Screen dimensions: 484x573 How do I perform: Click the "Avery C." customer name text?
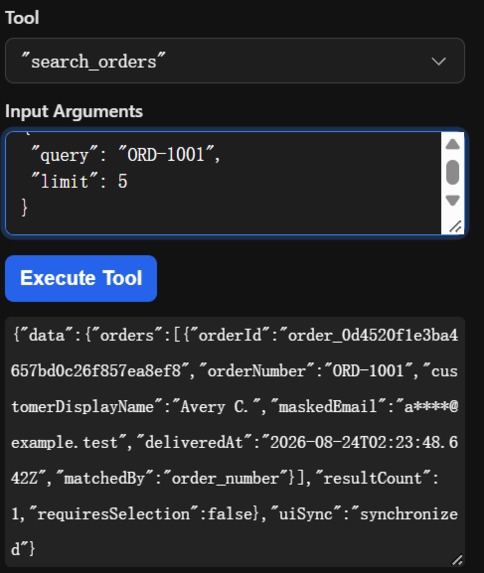215,406
